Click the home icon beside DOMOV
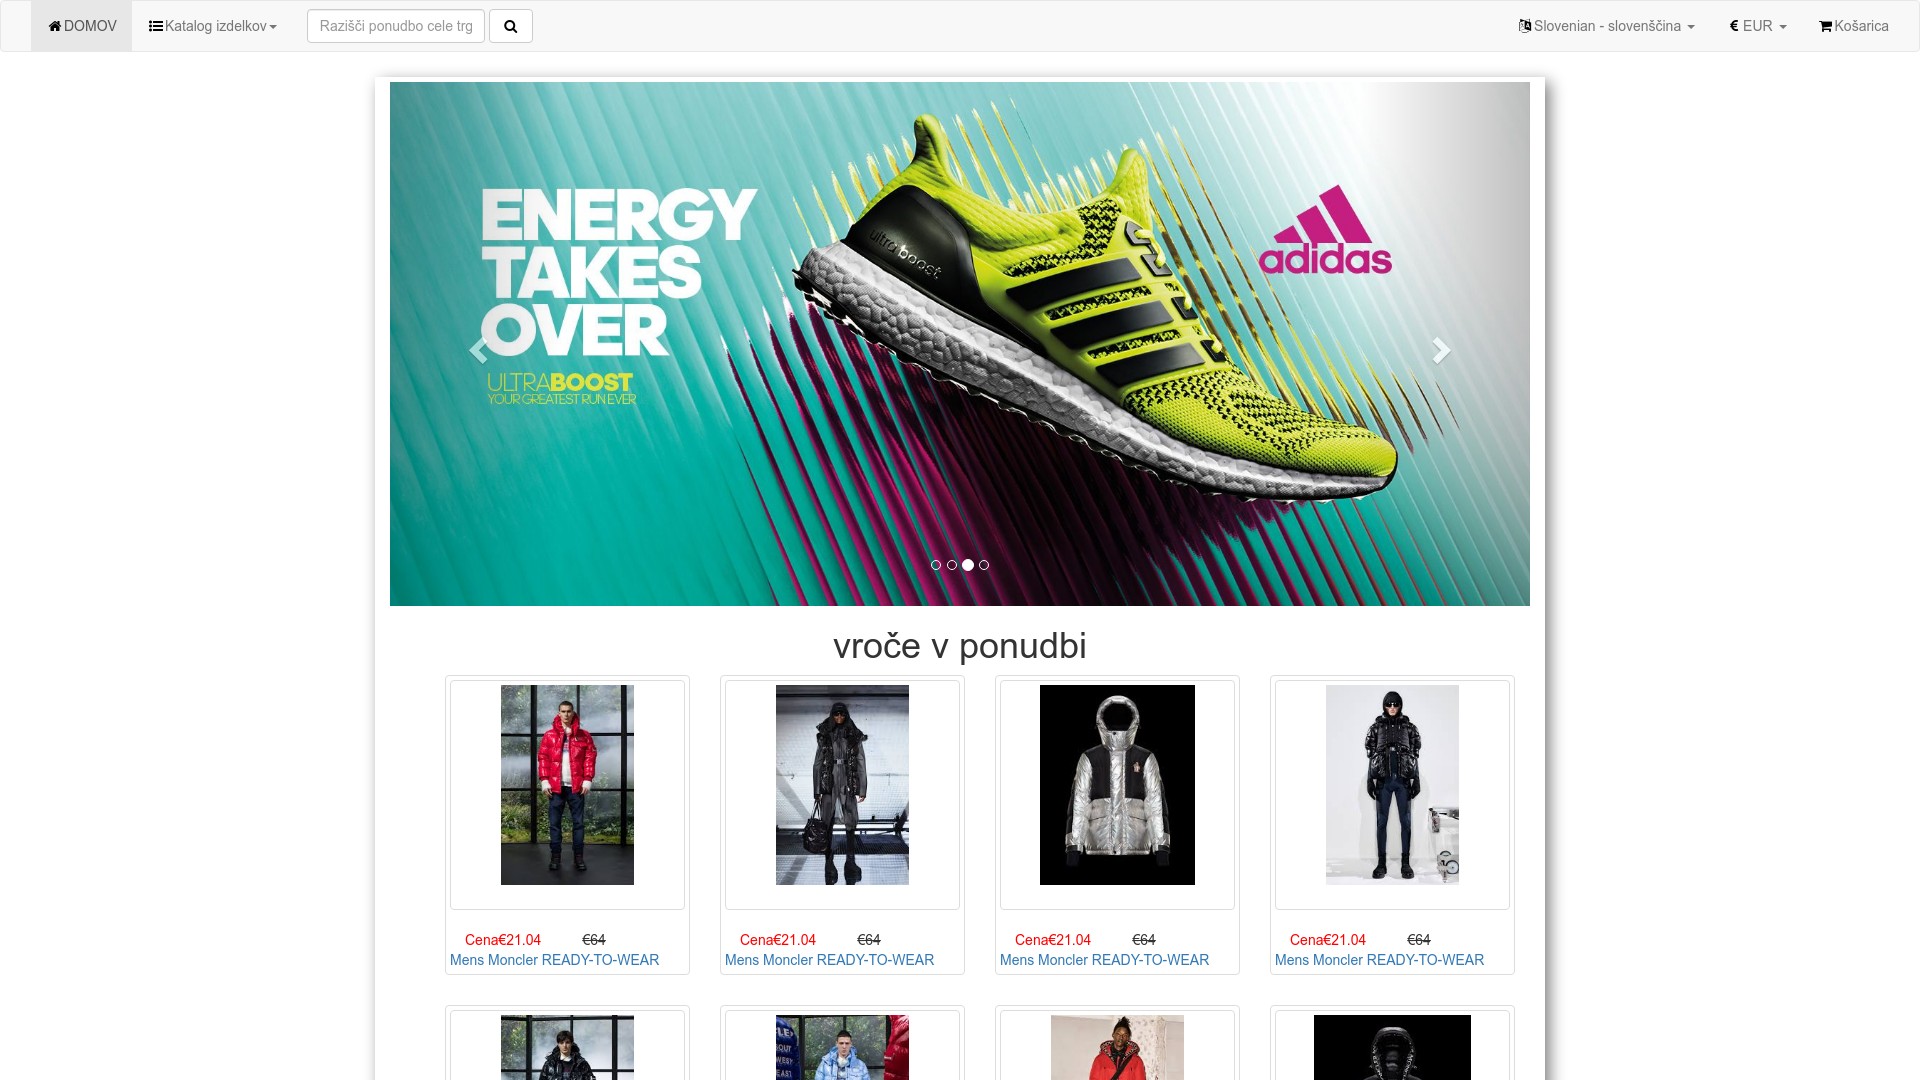Screen dimensions: 1920x1080 pyautogui.click(x=55, y=26)
